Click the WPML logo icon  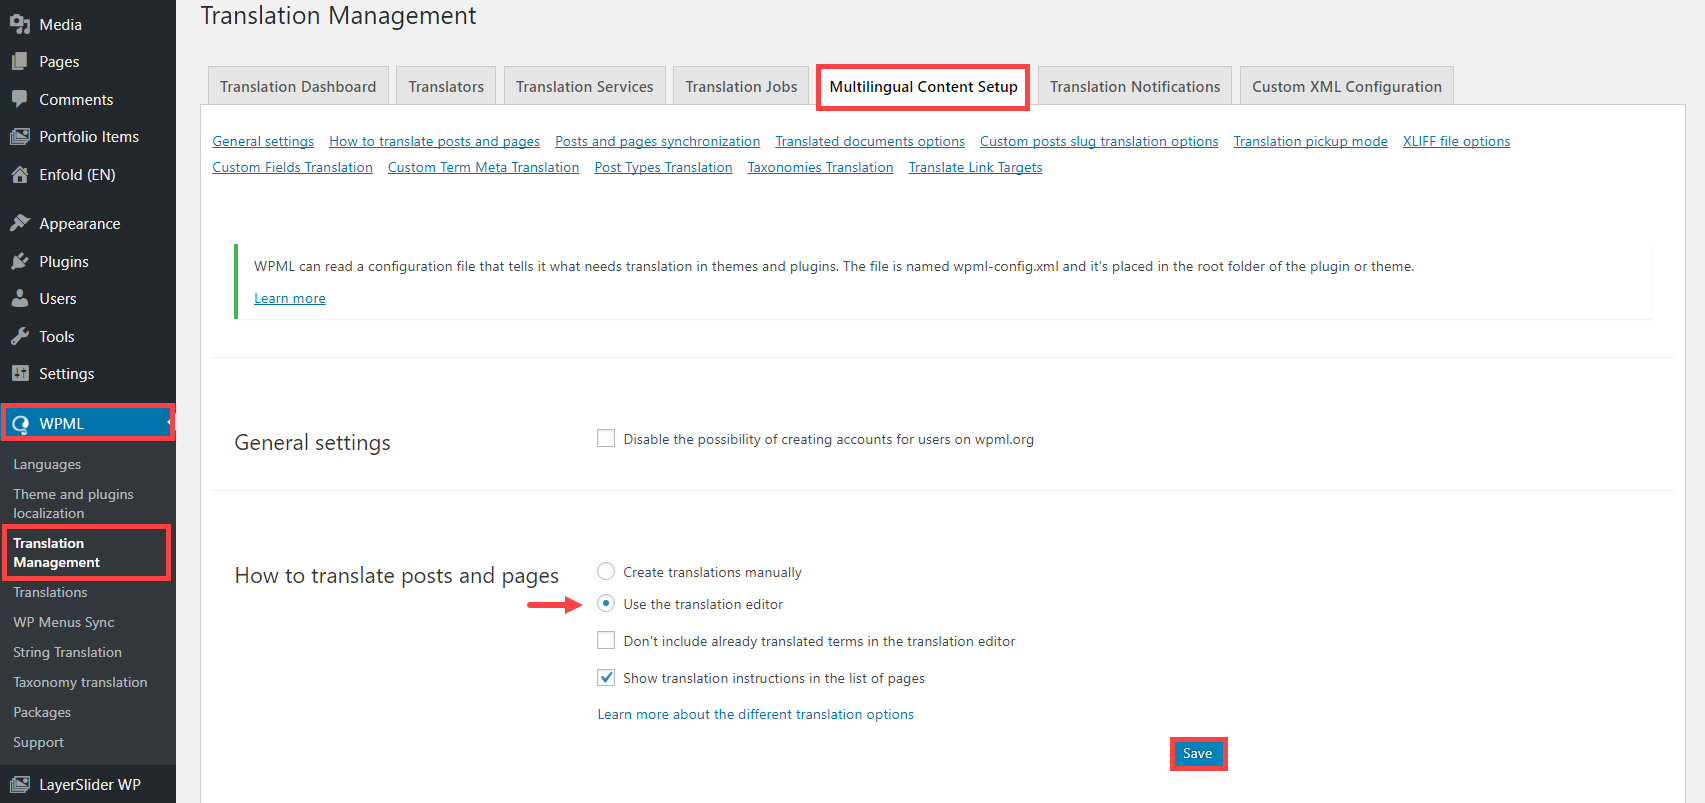19,424
